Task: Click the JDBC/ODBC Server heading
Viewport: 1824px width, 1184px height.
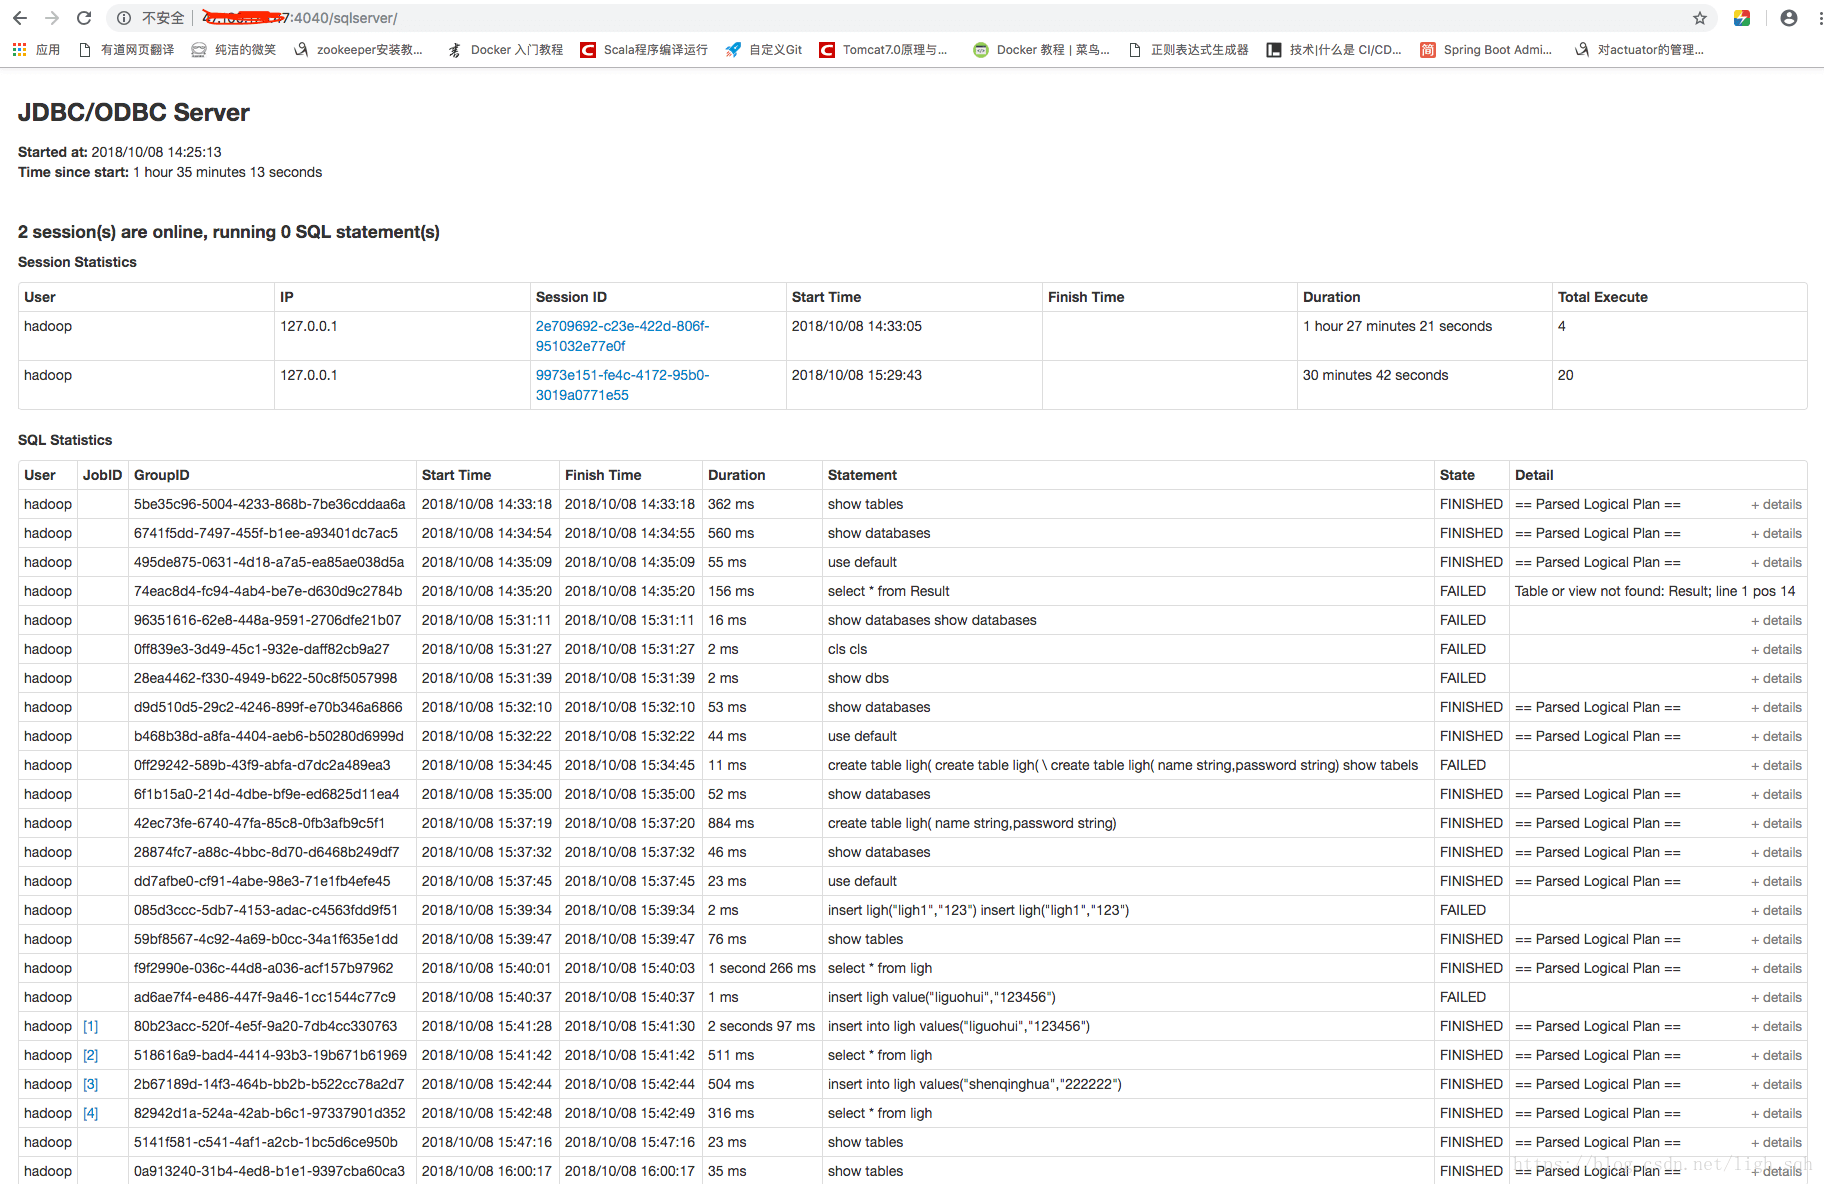Action: tap(134, 112)
